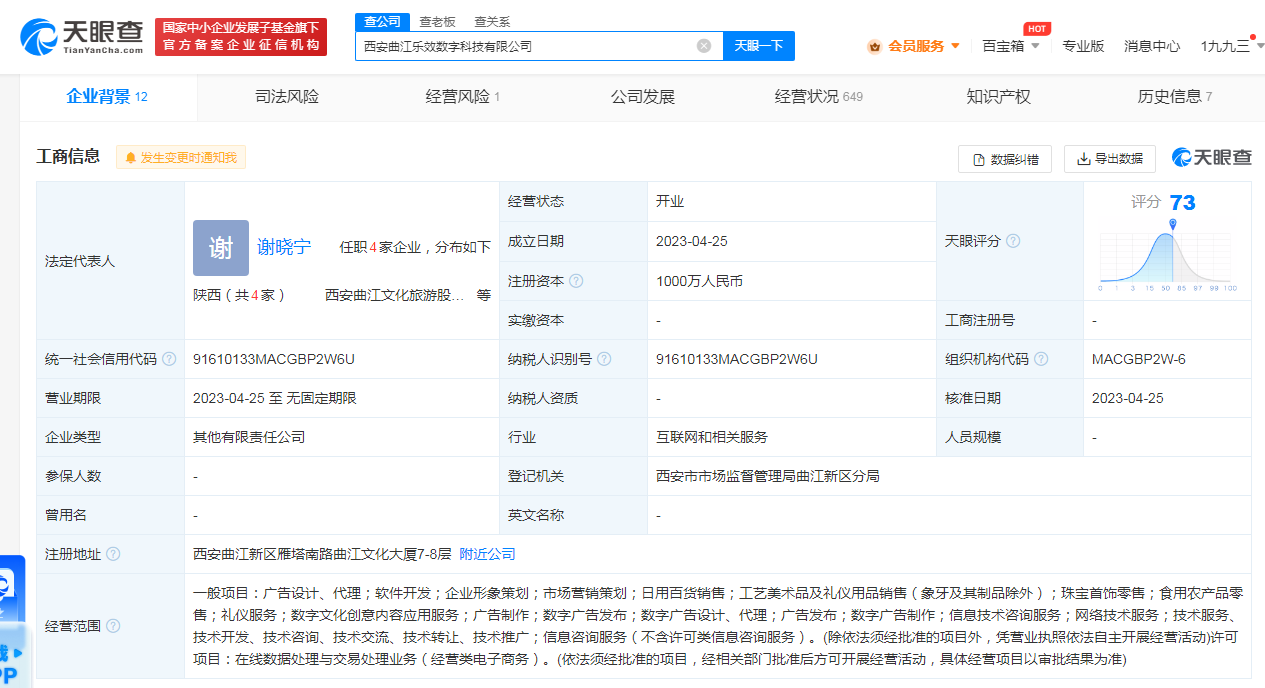
Task: Switch to the 公司发展 tab
Action: 643,97
